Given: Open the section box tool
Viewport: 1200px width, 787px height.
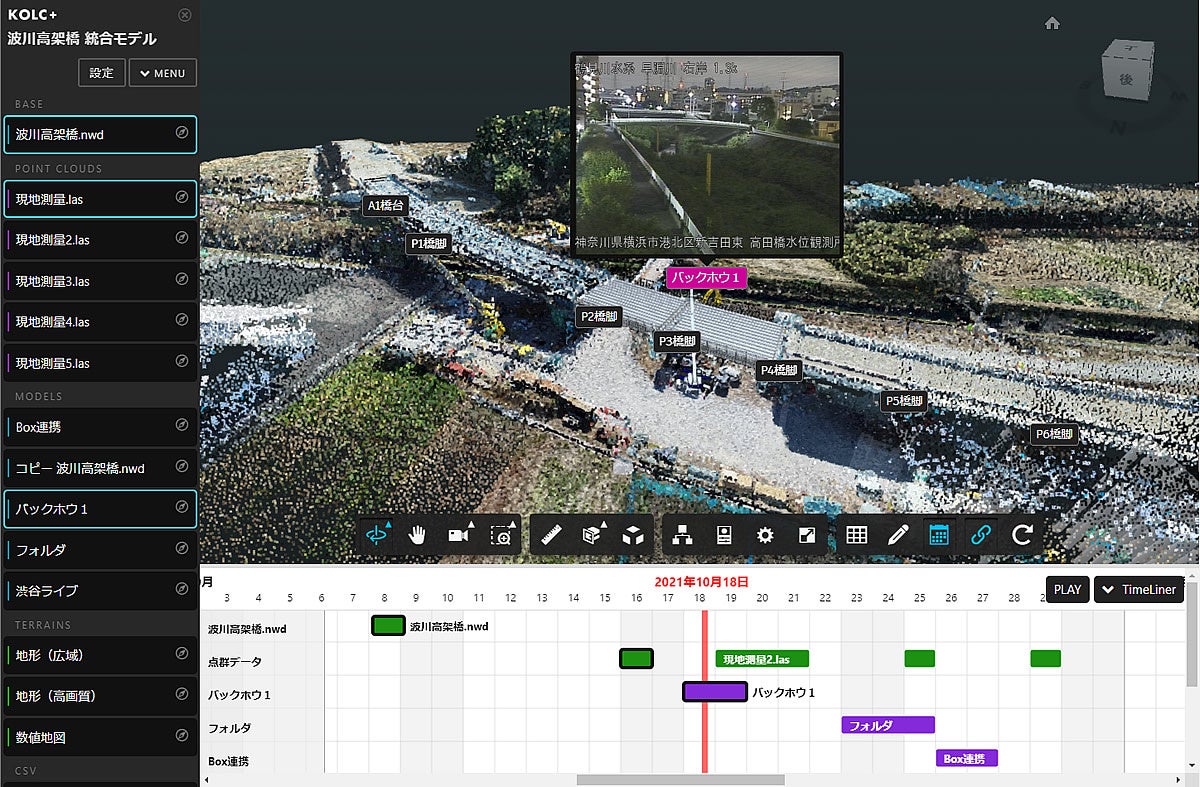Looking at the screenshot, I should pyautogui.click(x=592, y=535).
